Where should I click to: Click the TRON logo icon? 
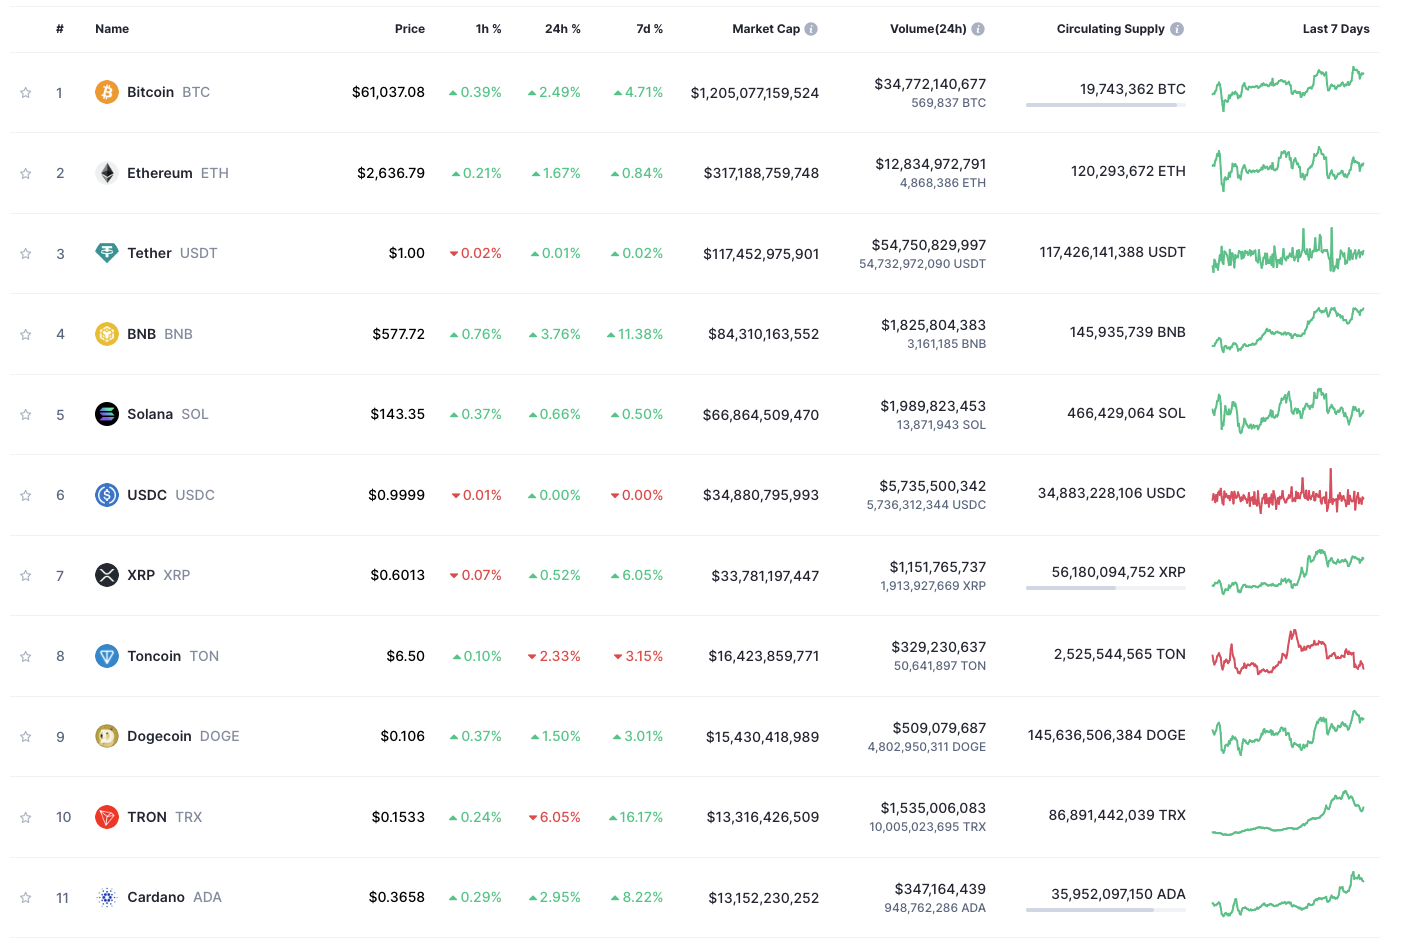tap(107, 817)
